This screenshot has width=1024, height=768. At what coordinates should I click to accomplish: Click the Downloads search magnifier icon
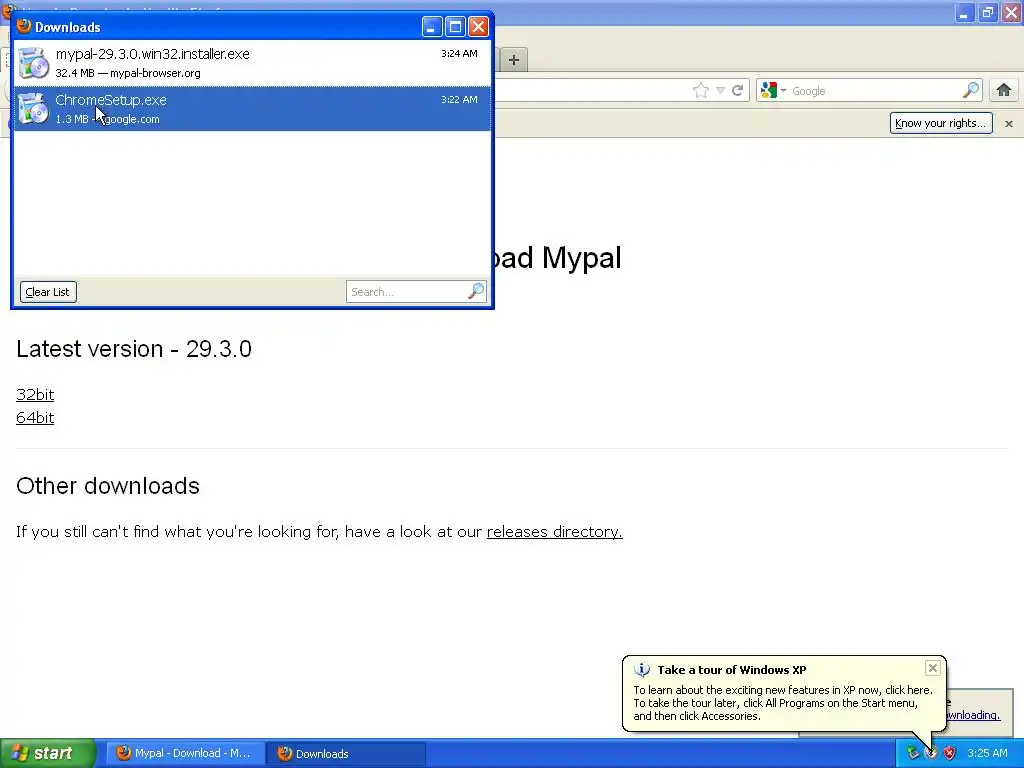476,291
